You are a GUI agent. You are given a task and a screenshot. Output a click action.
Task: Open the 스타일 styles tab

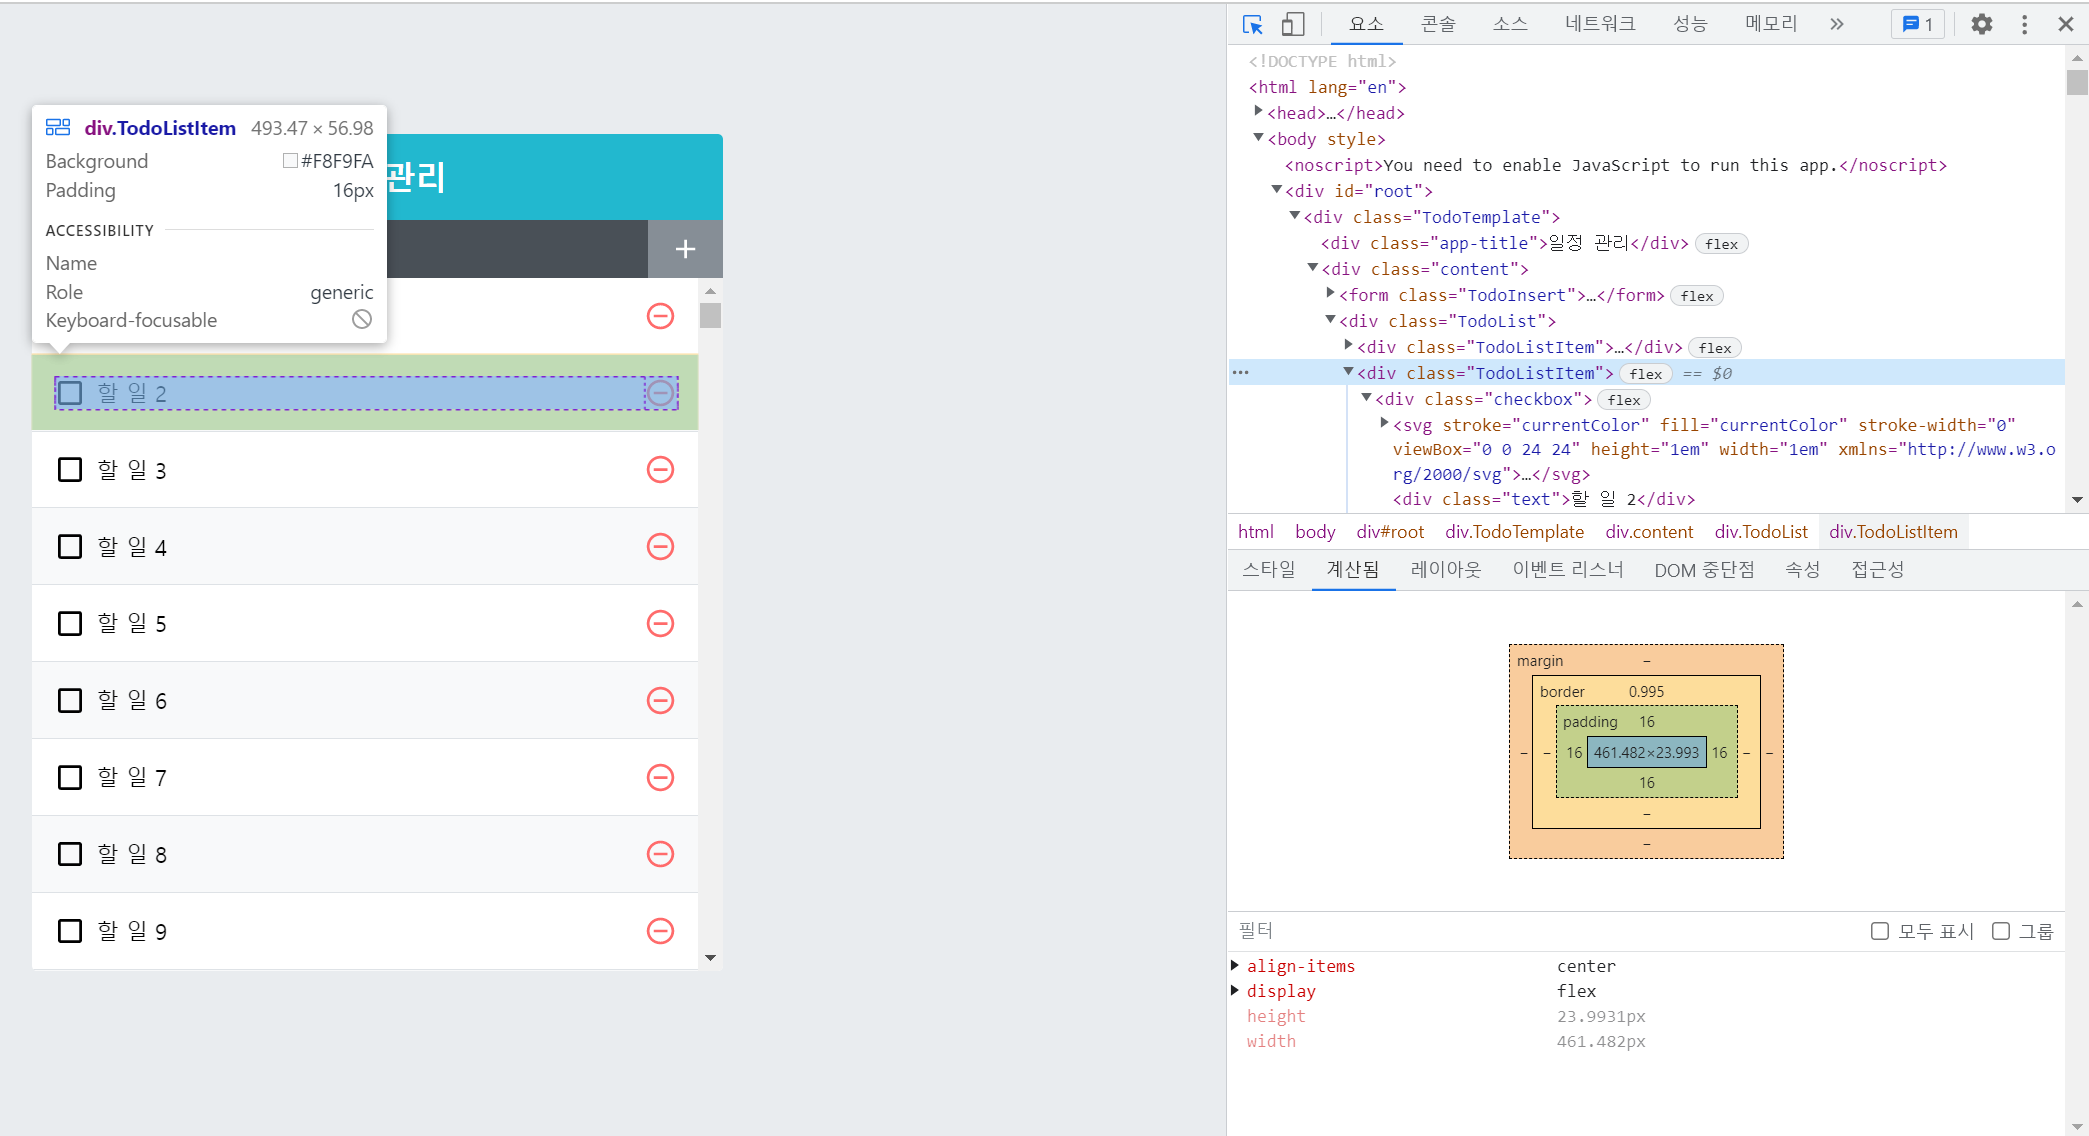1268,570
